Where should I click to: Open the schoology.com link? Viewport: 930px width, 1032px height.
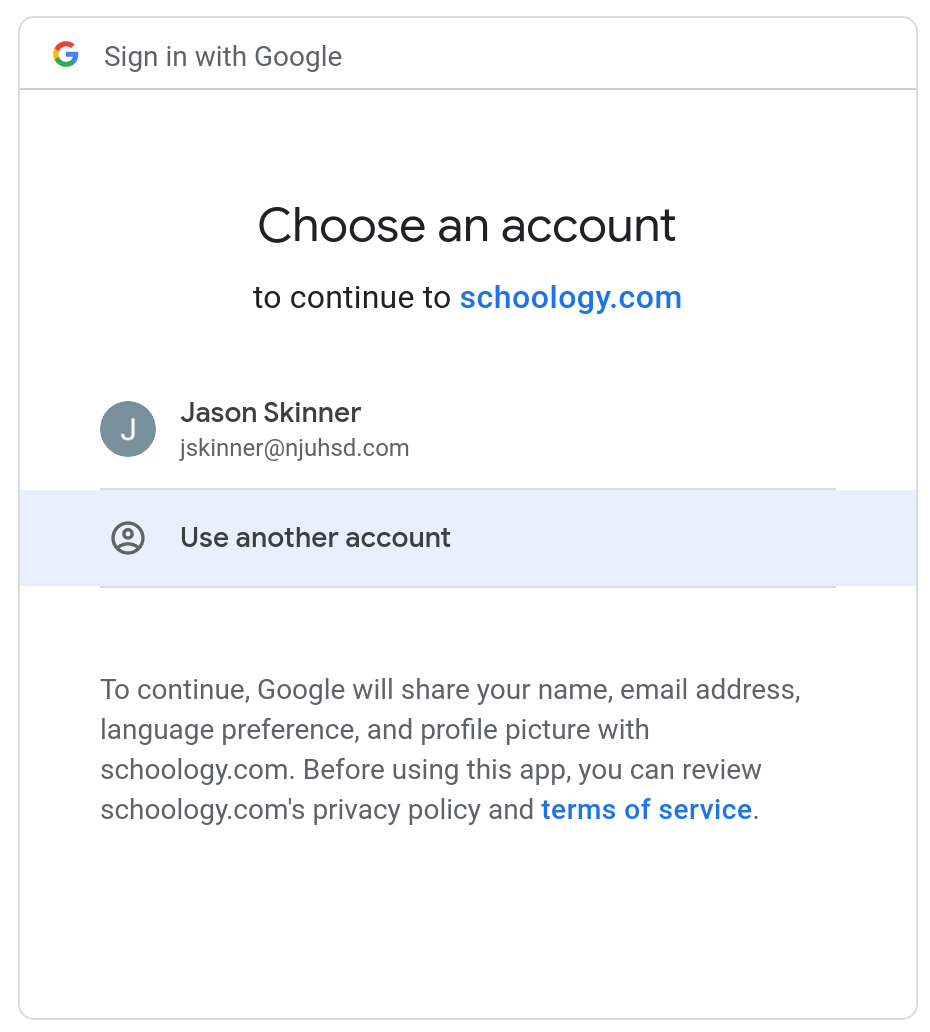571,297
